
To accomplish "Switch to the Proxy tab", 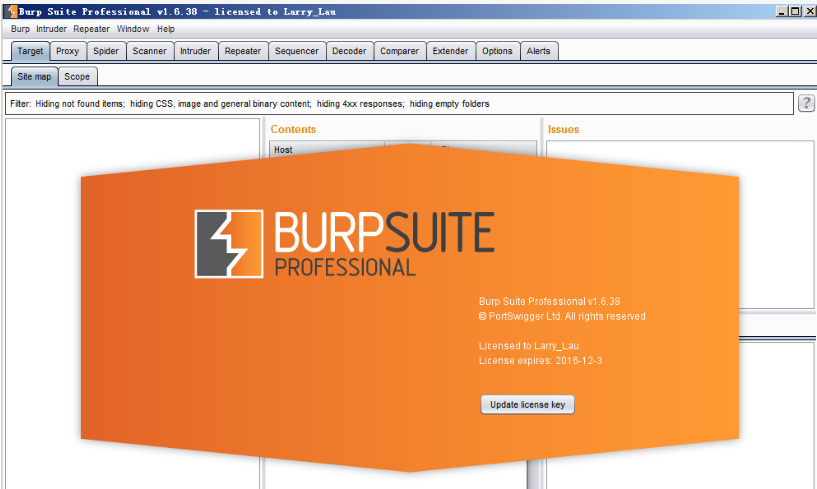I will 67,51.
